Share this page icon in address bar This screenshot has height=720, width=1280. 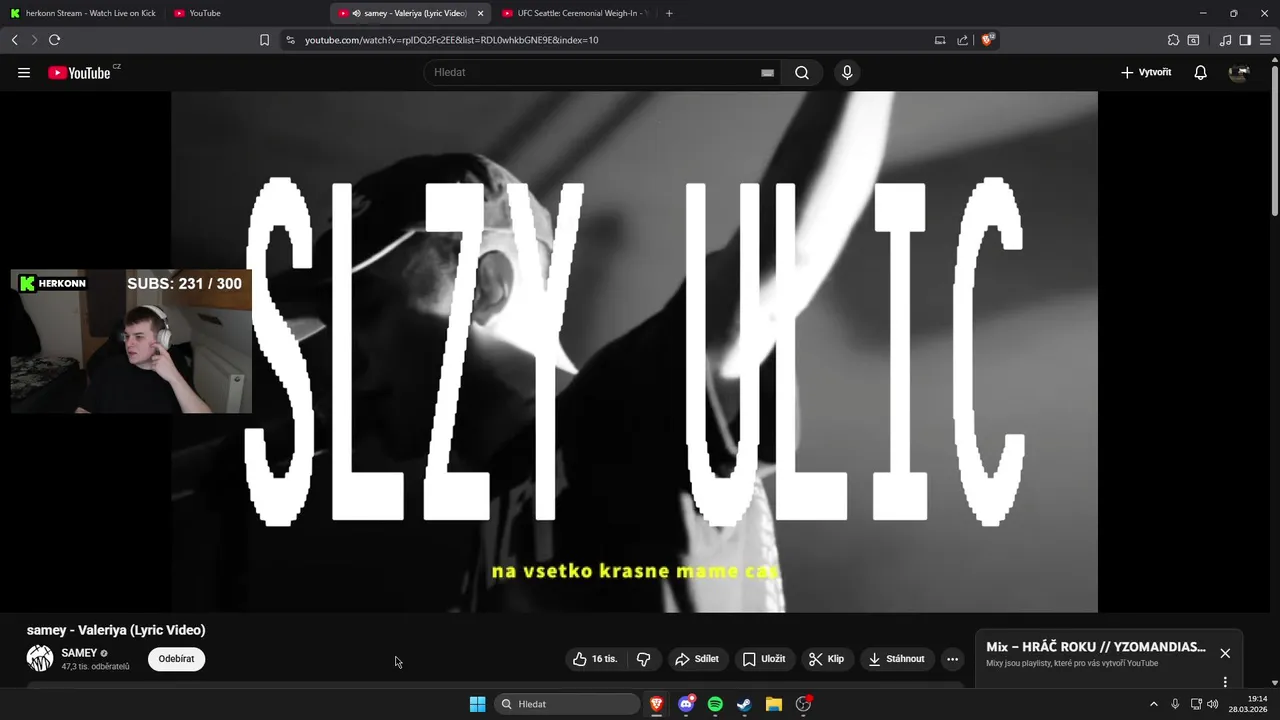[962, 40]
